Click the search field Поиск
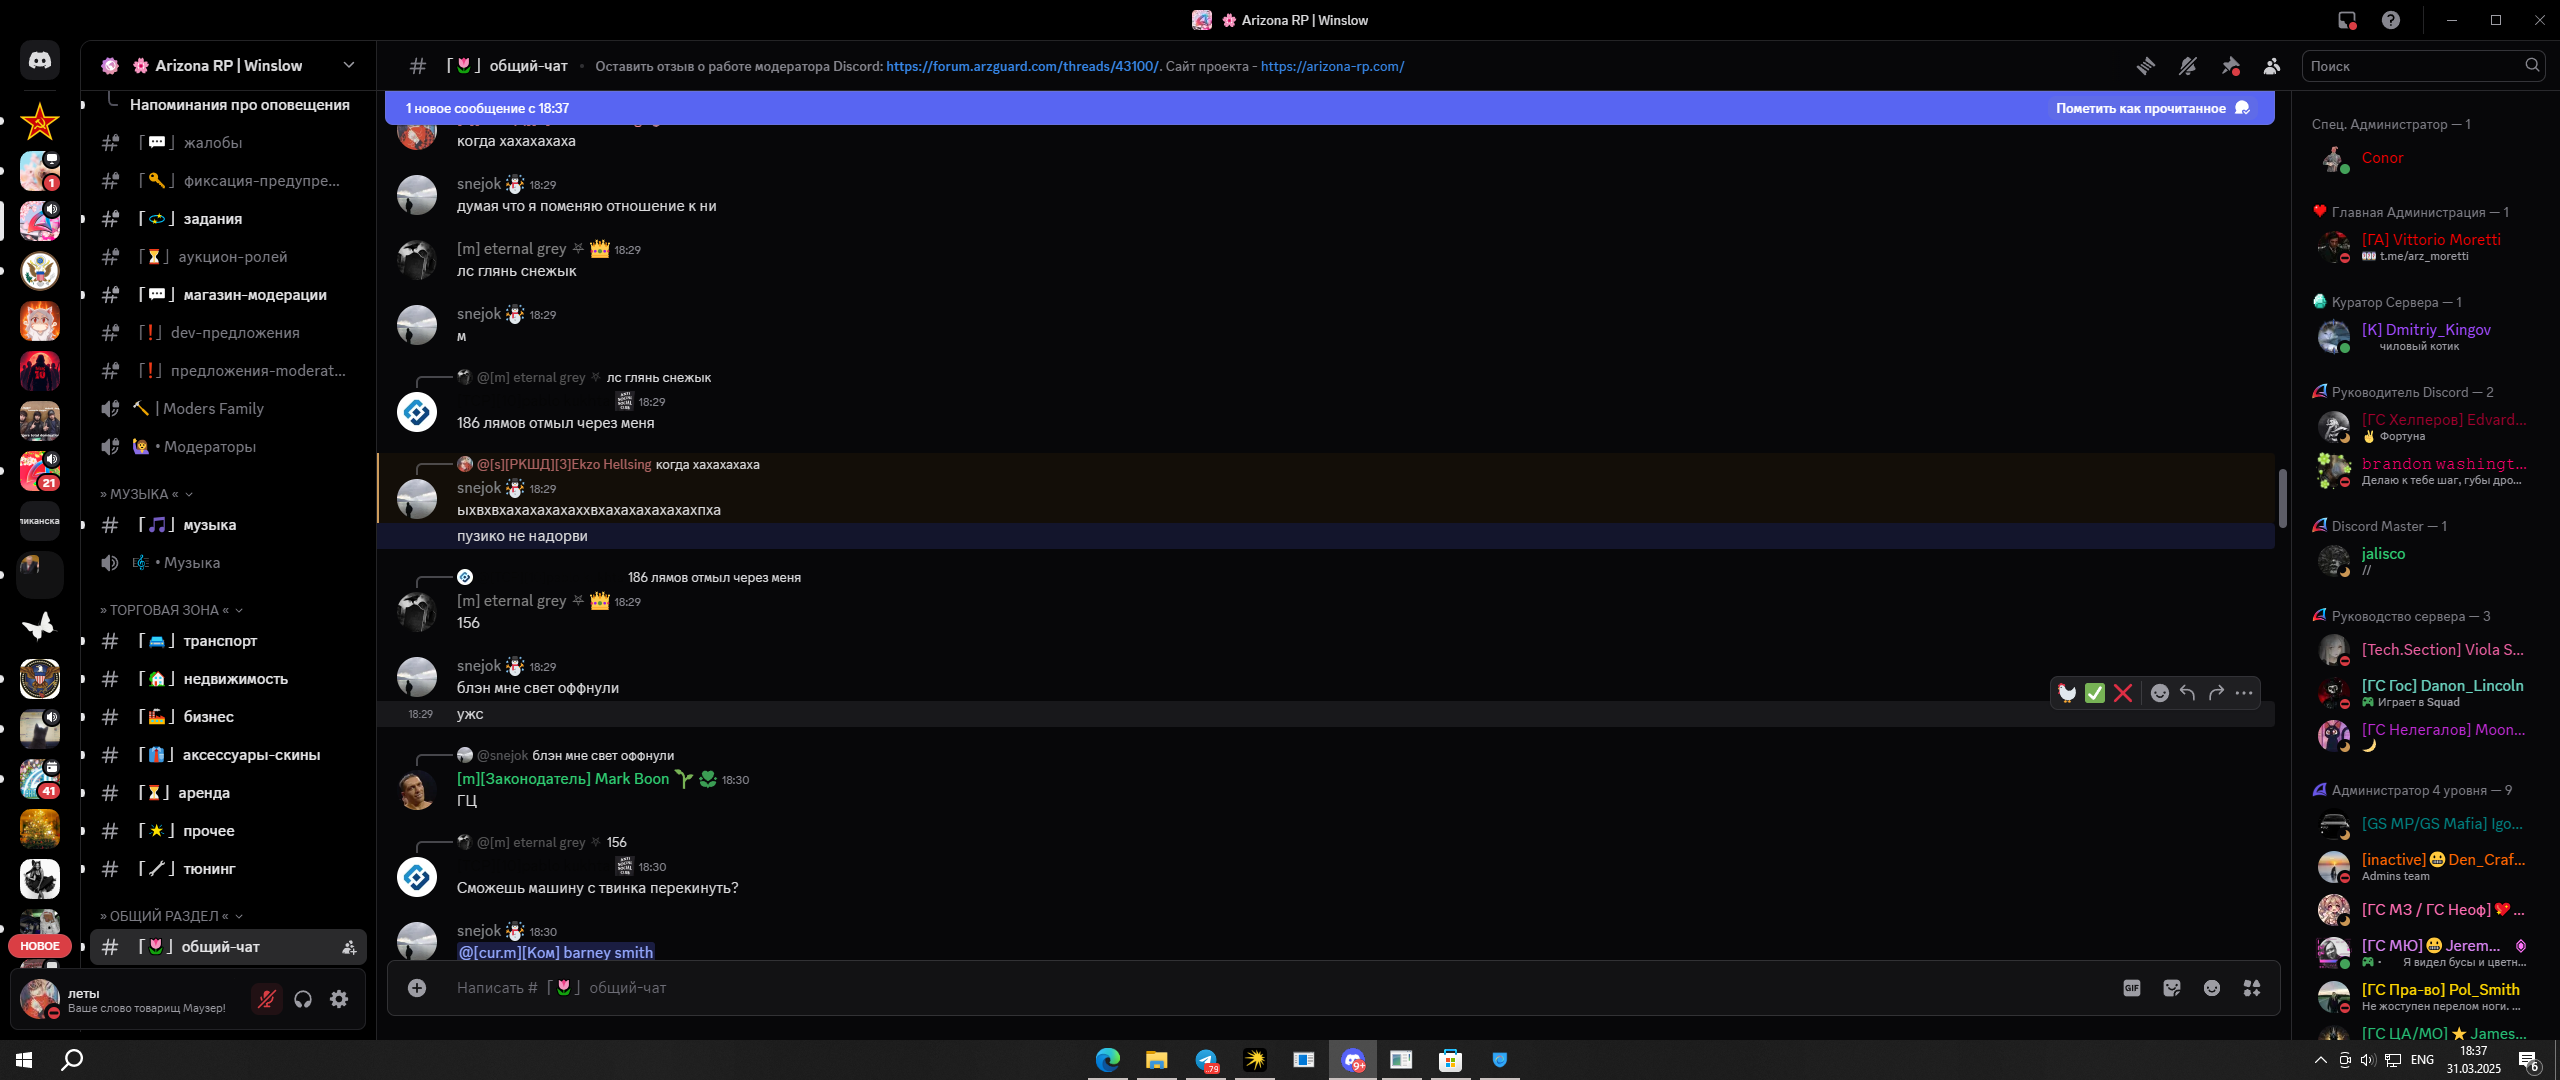Viewport: 2560px width, 1080px height. coord(2423,66)
